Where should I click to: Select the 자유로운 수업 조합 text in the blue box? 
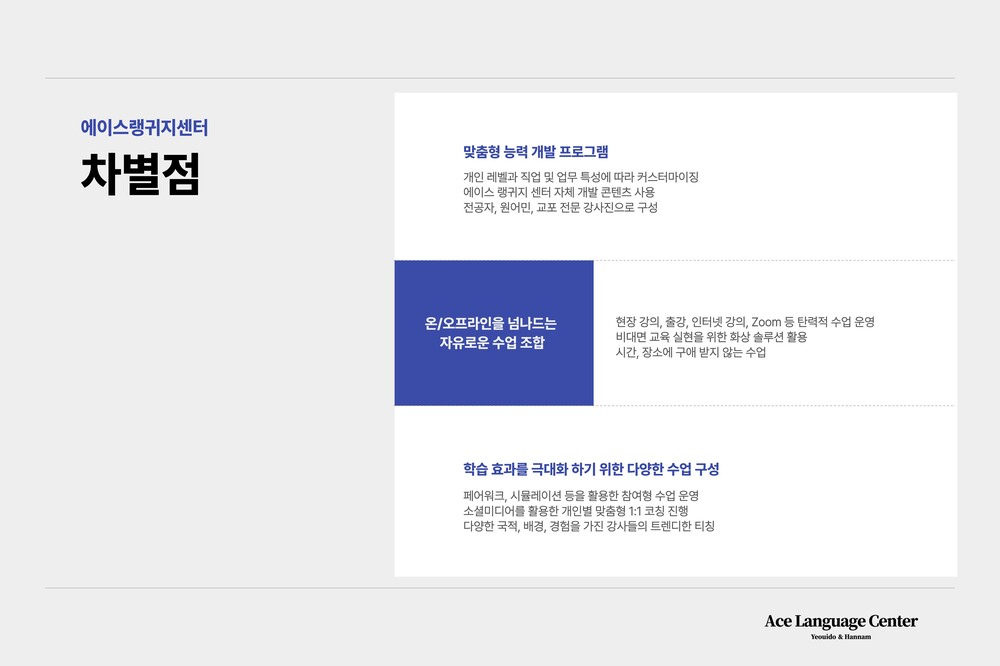491,343
